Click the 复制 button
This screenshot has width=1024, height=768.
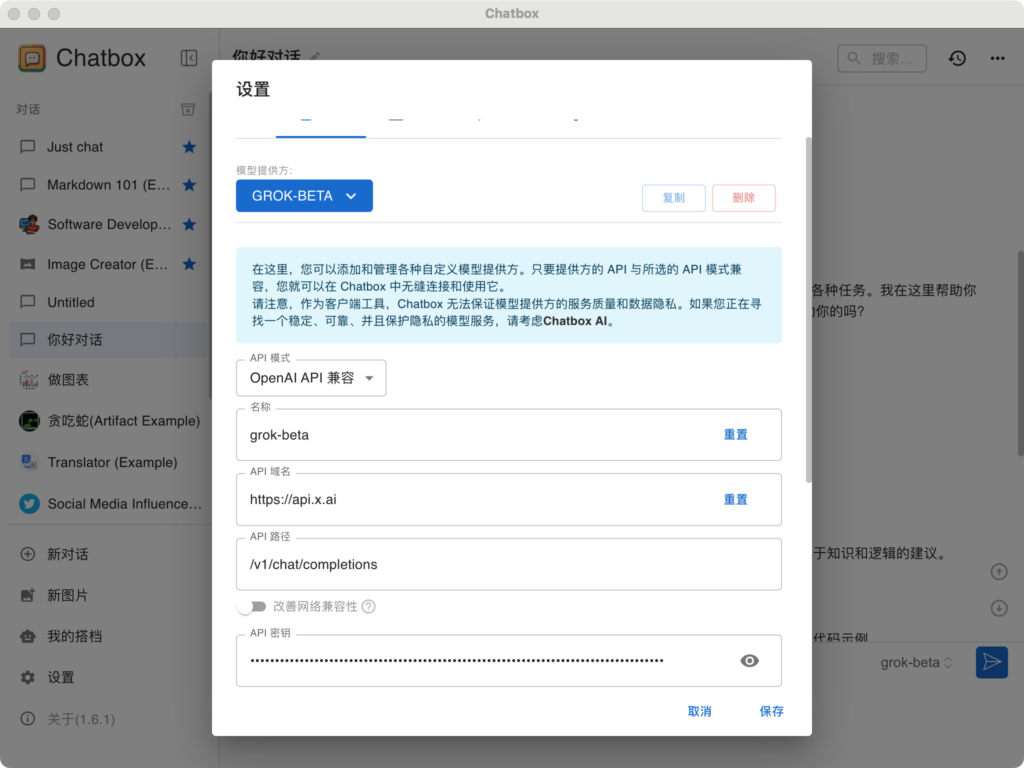[x=673, y=198]
